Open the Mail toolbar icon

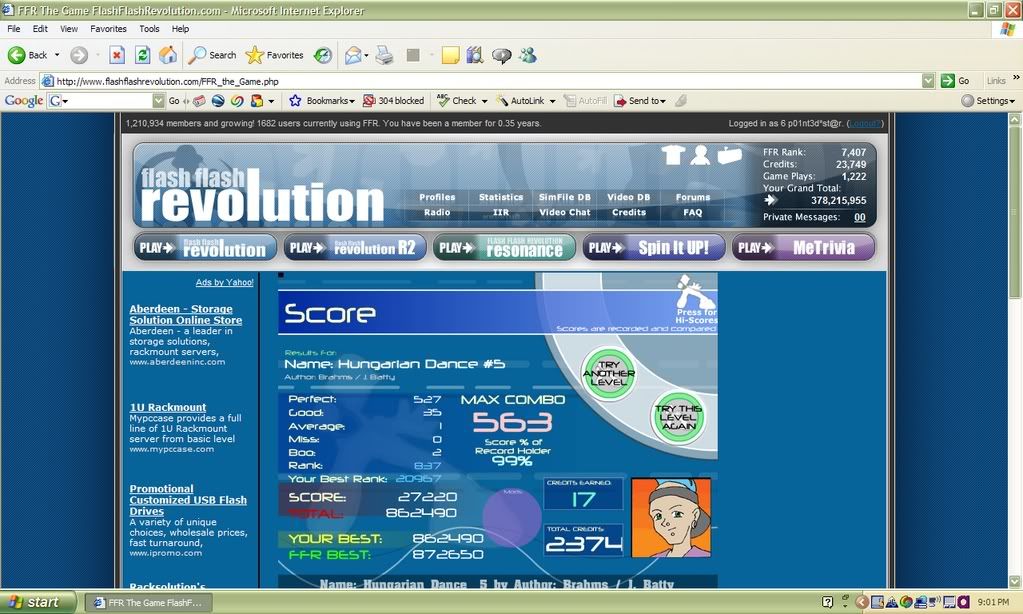(356, 55)
